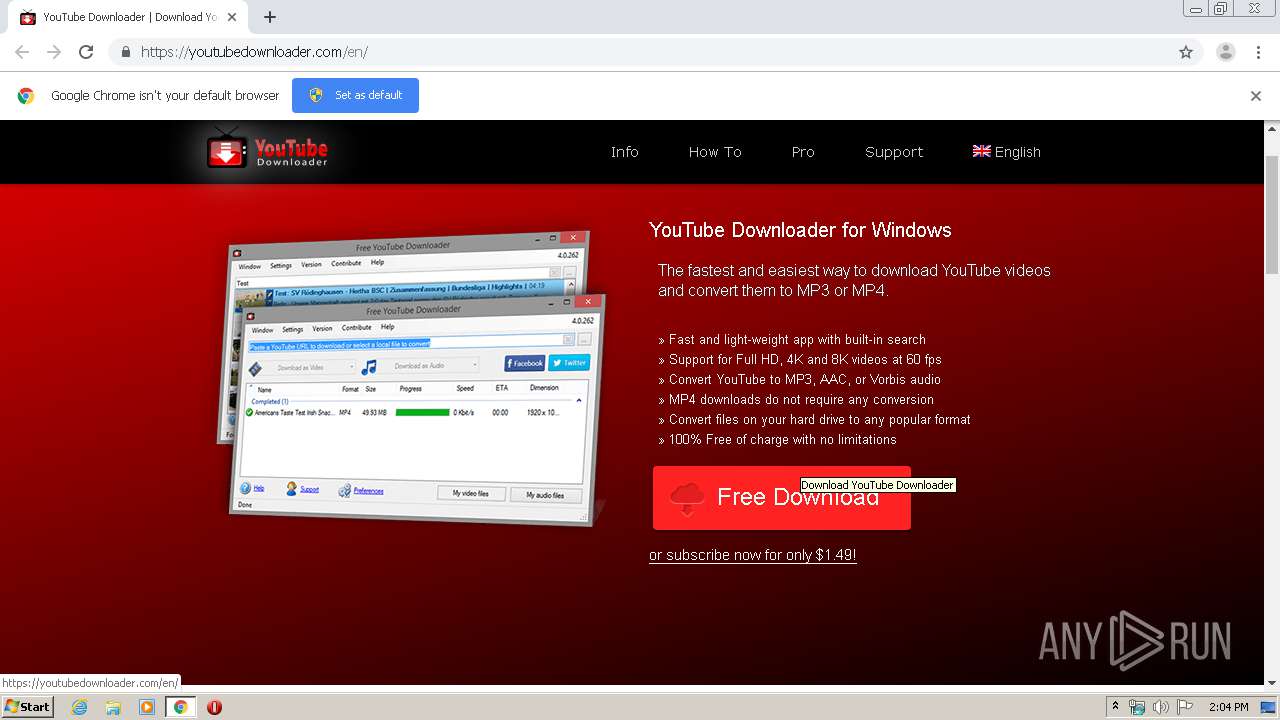Click the 2:04 PM system clock
1280x720 pixels.
tap(1228, 707)
